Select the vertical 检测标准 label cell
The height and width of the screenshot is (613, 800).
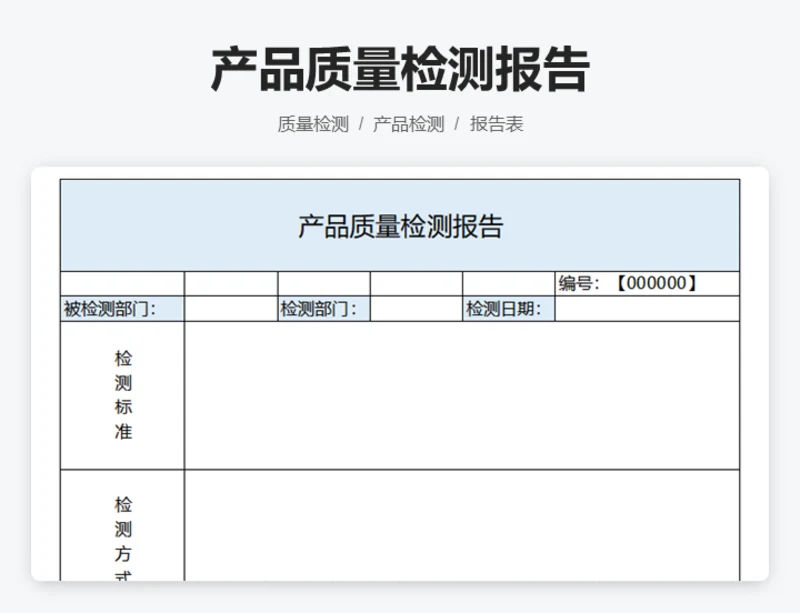click(x=122, y=396)
